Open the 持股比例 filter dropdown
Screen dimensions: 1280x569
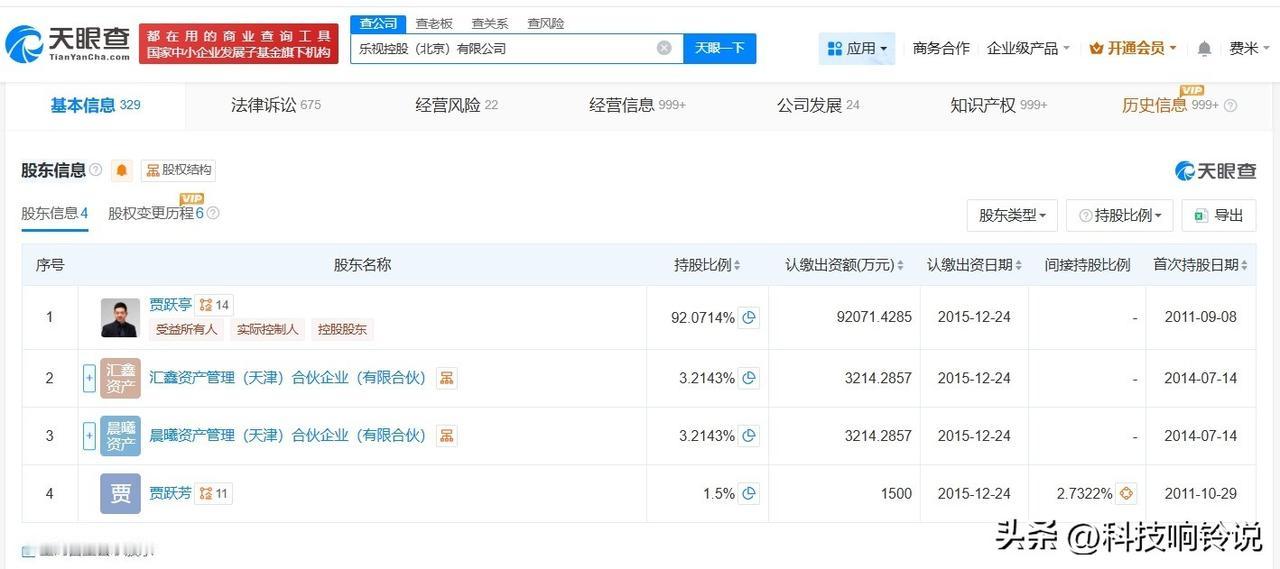point(1119,215)
